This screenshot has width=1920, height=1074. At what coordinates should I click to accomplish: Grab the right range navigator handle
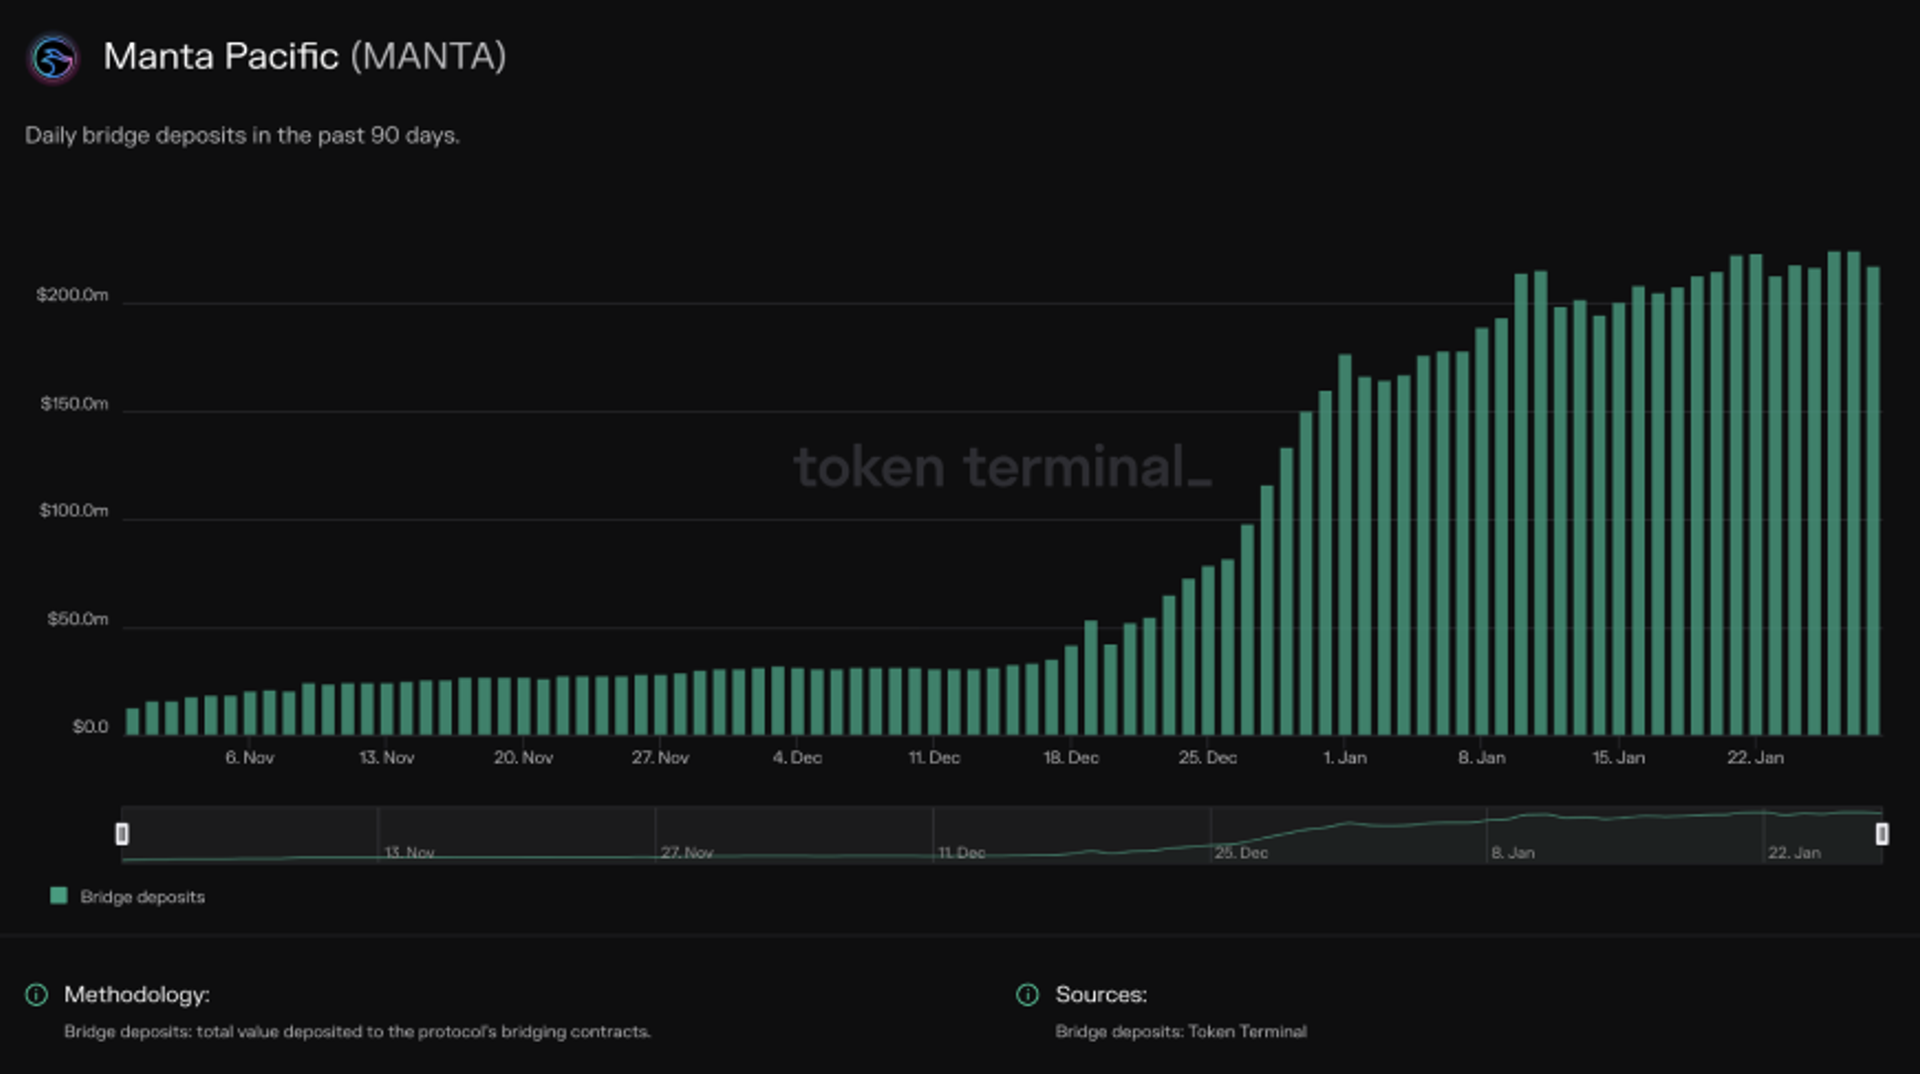1881,833
